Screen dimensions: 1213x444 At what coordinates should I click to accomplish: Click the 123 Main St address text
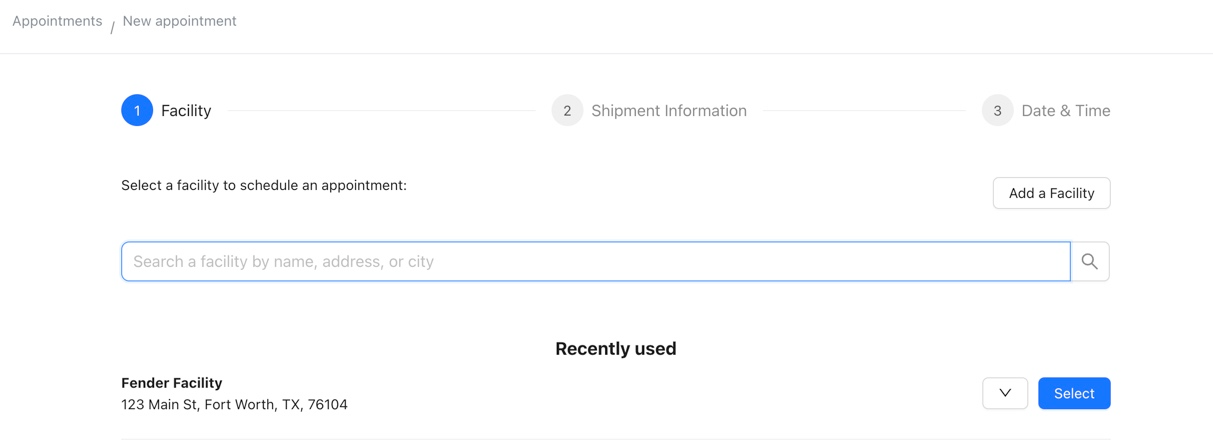coord(234,405)
